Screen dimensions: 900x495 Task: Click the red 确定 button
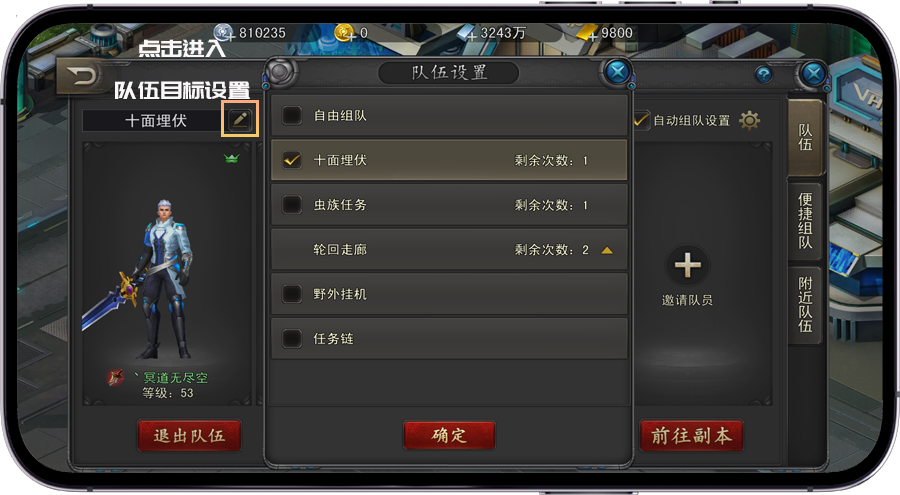(x=449, y=435)
